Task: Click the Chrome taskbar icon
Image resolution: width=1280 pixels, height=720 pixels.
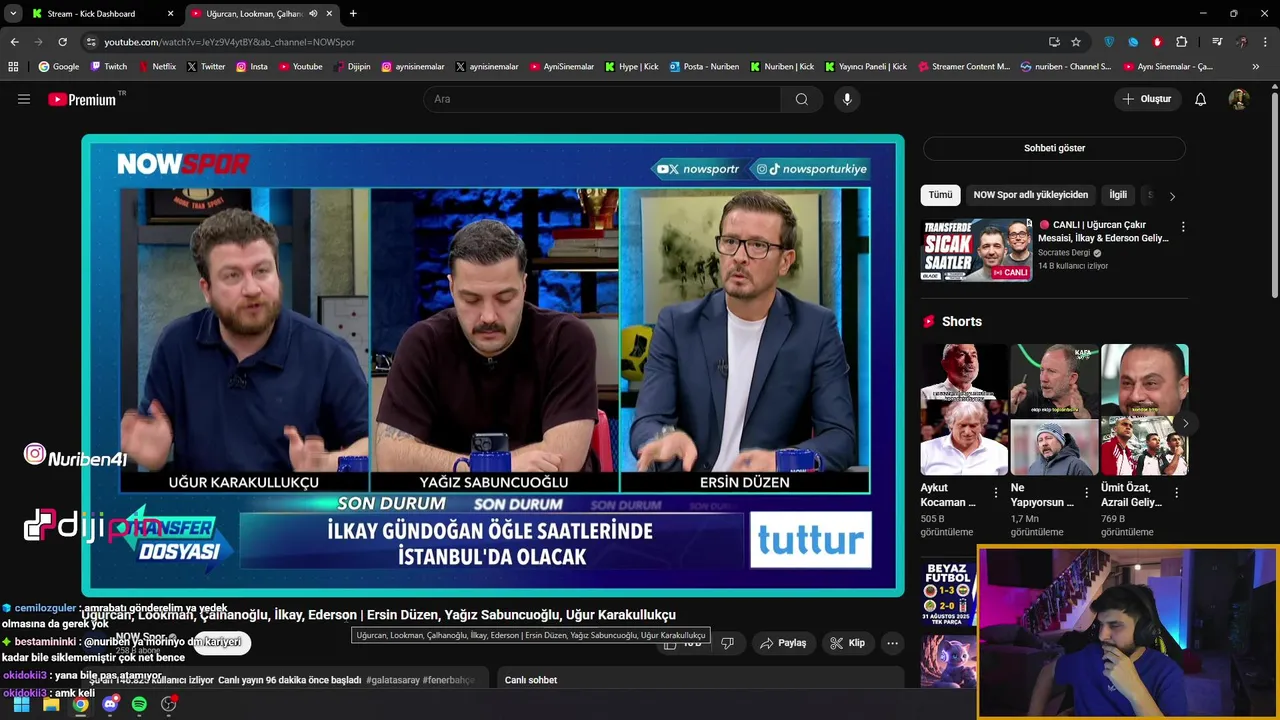Action: (x=80, y=704)
